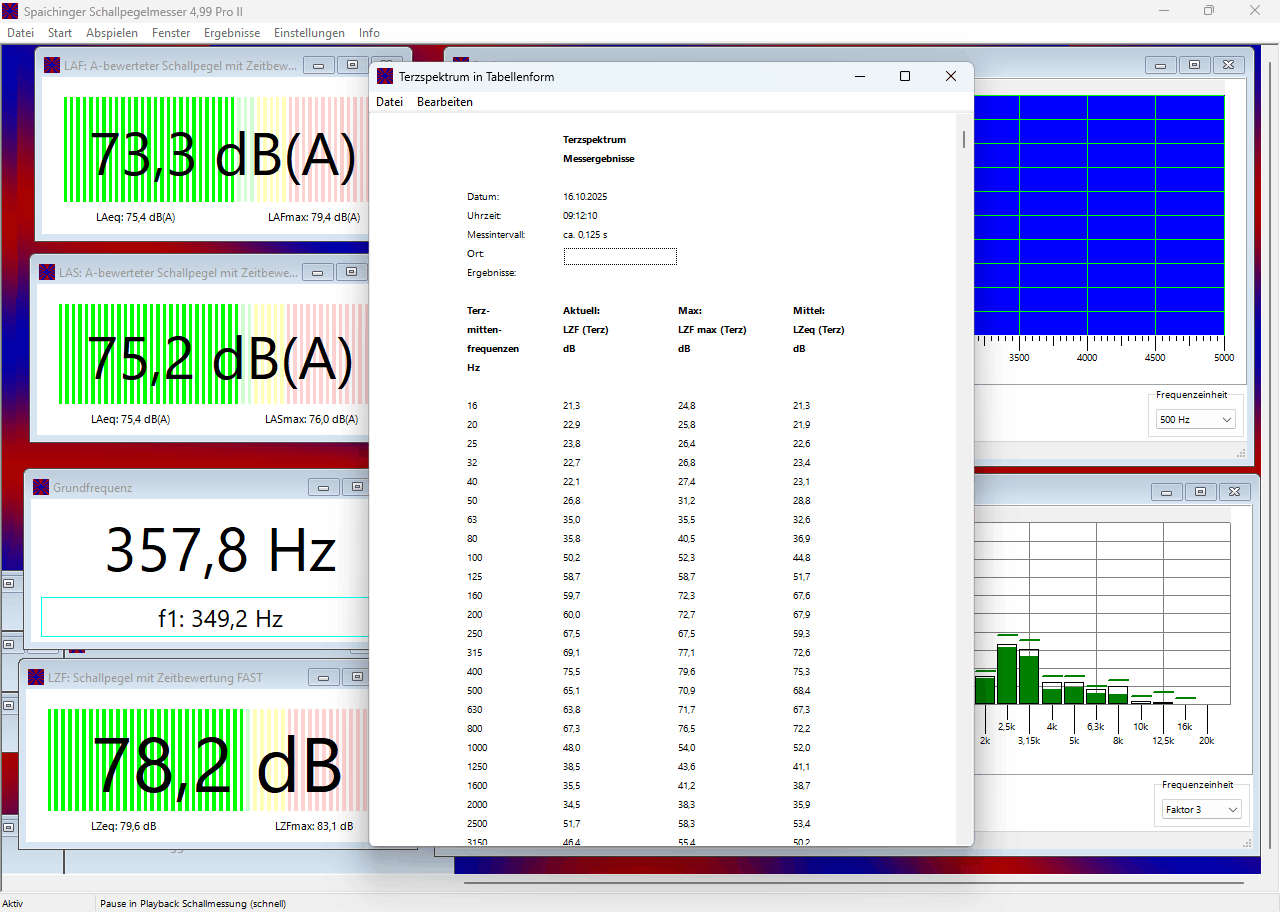Click the LAF window's title bar icon
This screenshot has width=1280, height=912.
click(50, 66)
